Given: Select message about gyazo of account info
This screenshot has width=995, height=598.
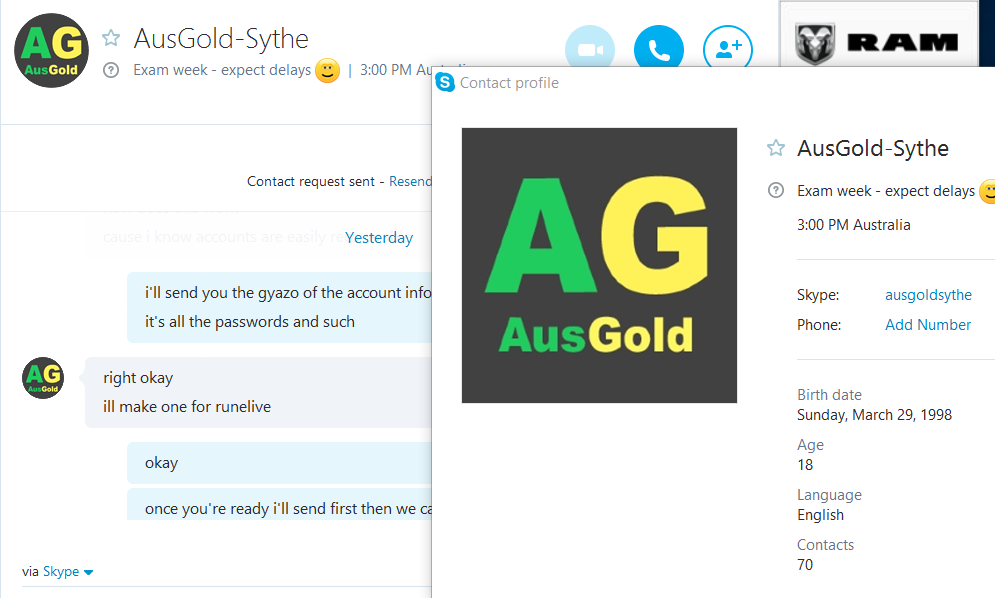Looking at the screenshot, I should tap(287, 293).
